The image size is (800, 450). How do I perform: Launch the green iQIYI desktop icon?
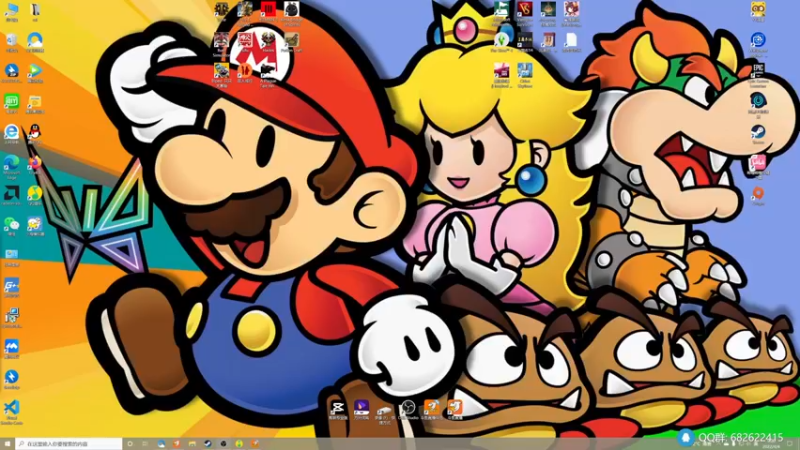(11, 101)
